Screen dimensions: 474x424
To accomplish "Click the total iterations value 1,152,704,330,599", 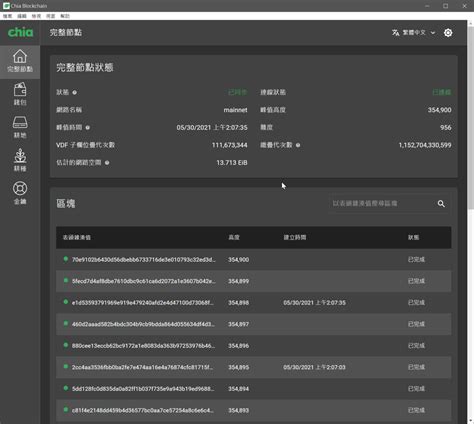I will click(425, 145).
